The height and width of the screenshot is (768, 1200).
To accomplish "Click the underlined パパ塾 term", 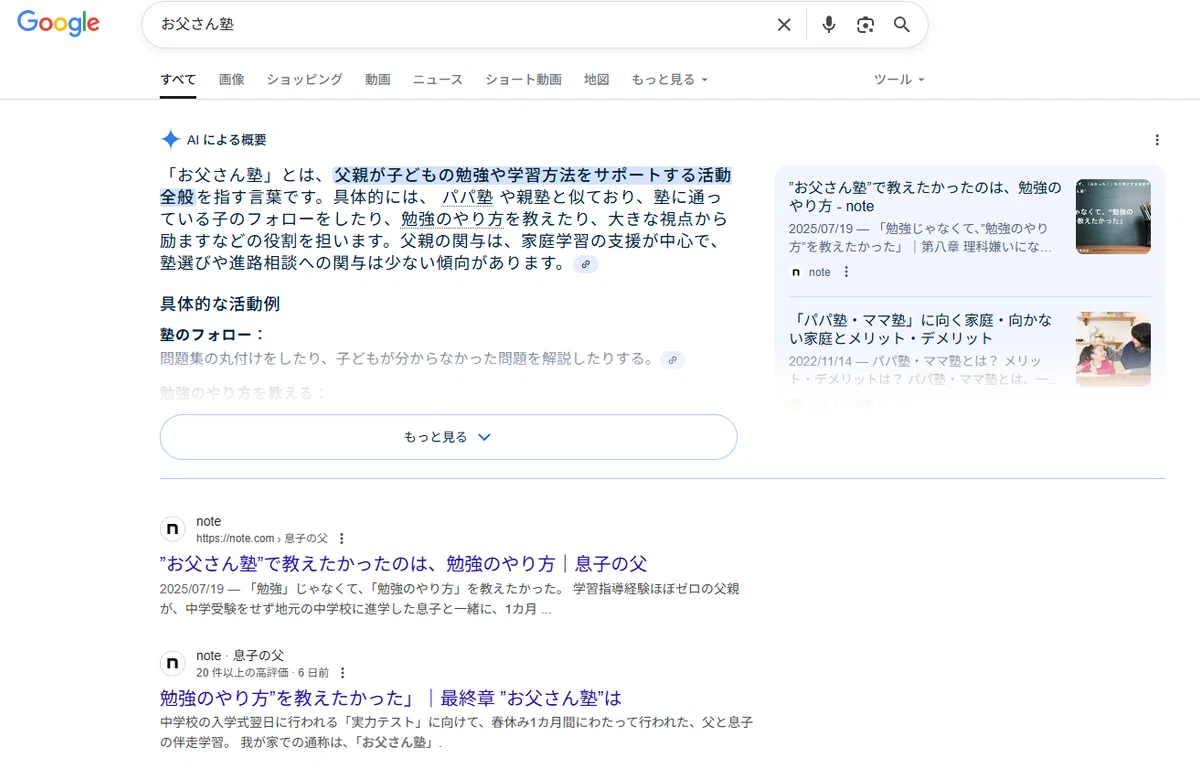I will coord(468,197).
